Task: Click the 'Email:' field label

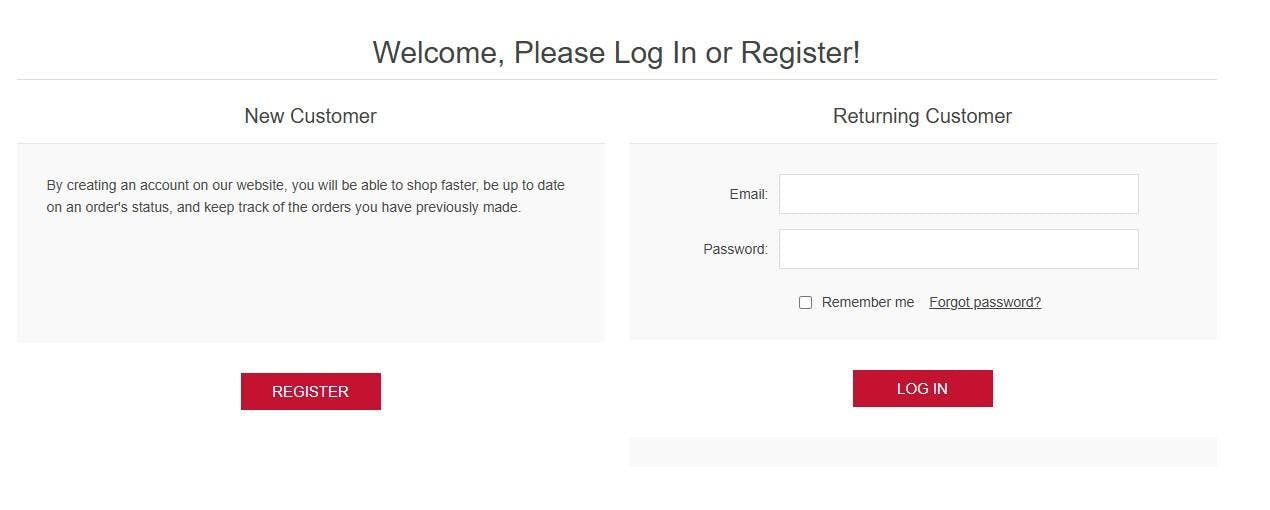Action: tap(748, 194)
